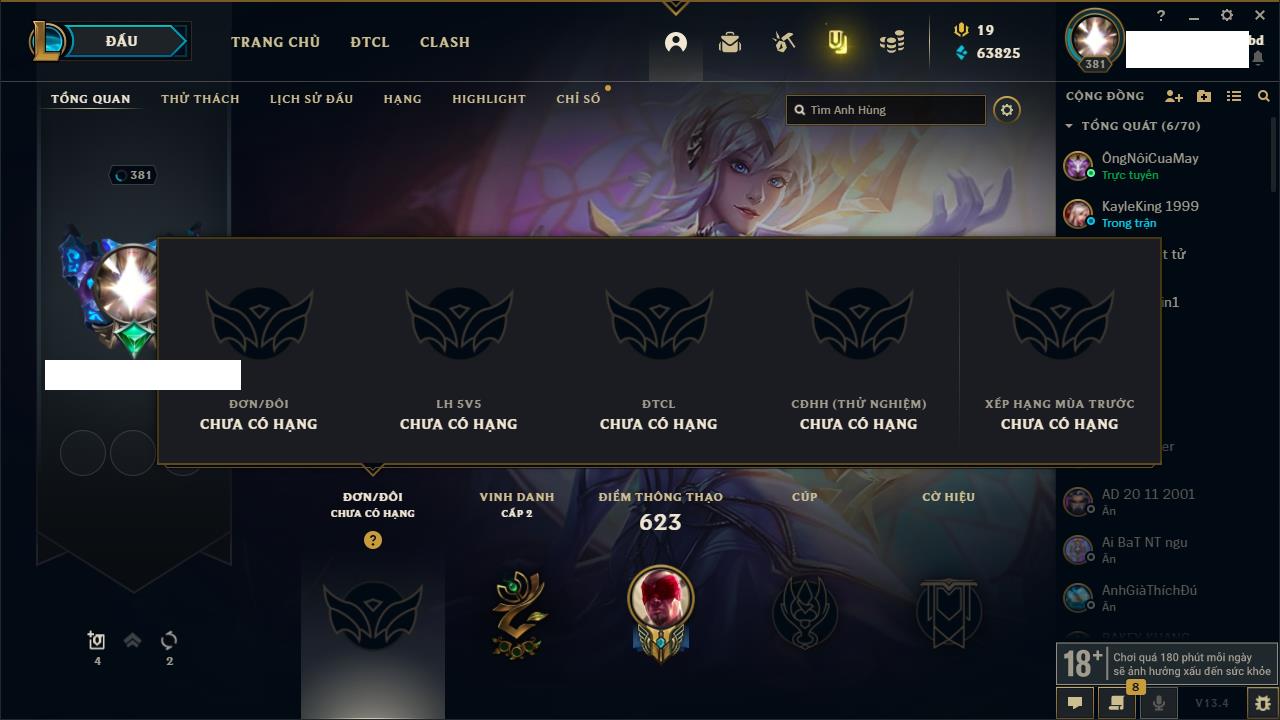The image size is (1280, 720).
Task: Switch to the Lịch Sử Đấu tab
Action: click(311, 99)
